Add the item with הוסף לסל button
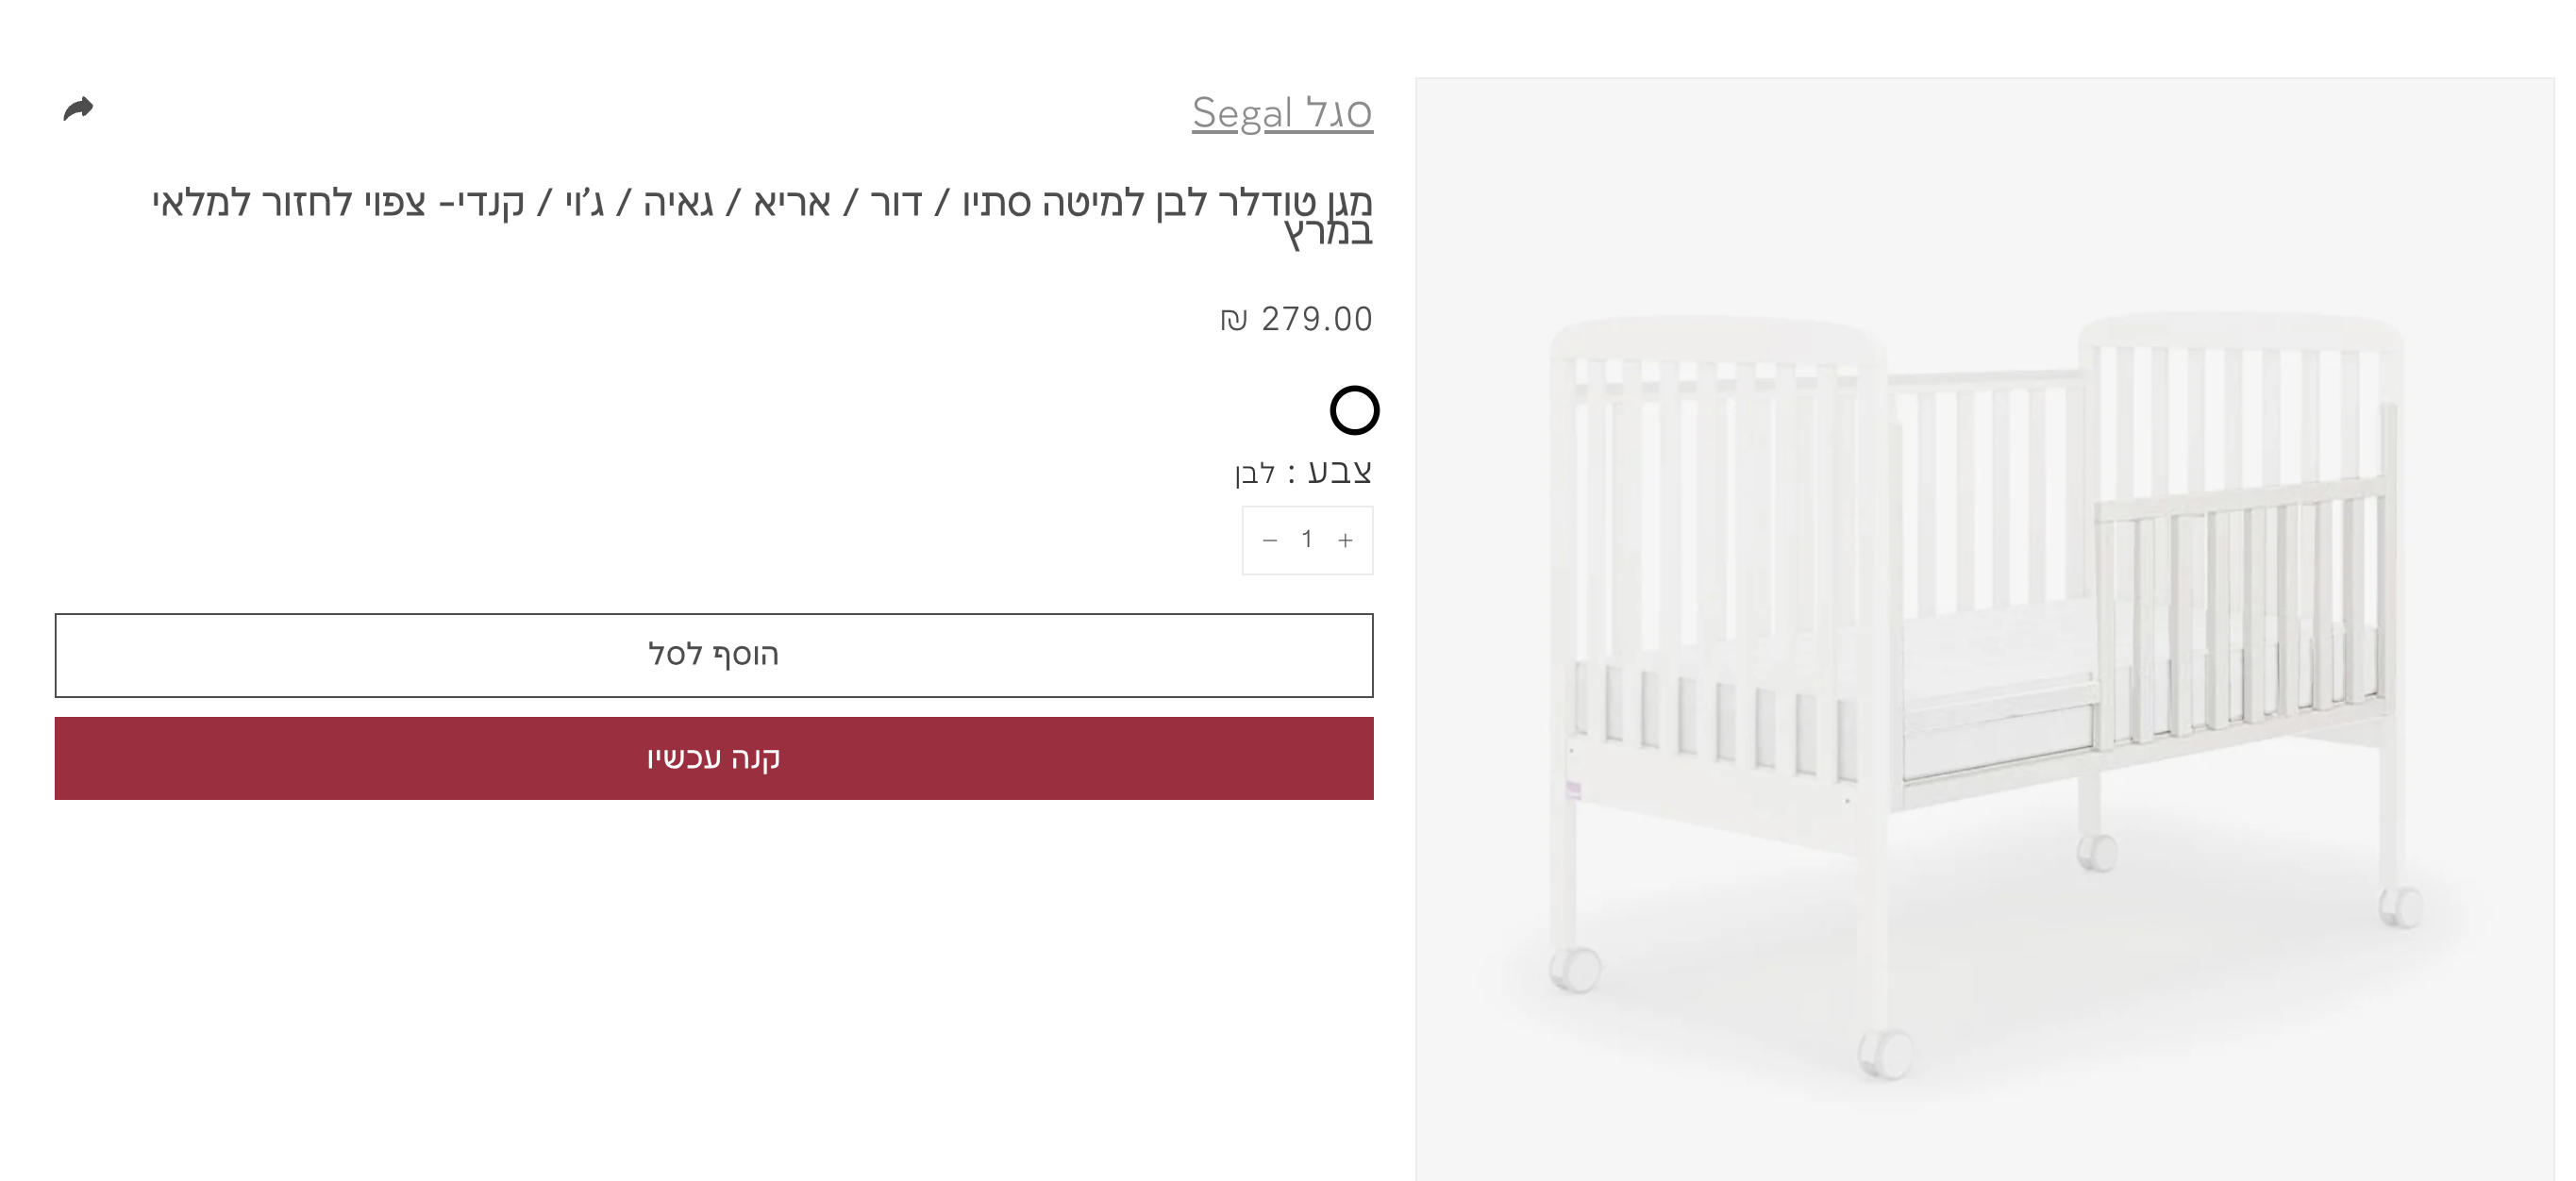Viewport: 2576px width, 1181px height. (713, 655)
